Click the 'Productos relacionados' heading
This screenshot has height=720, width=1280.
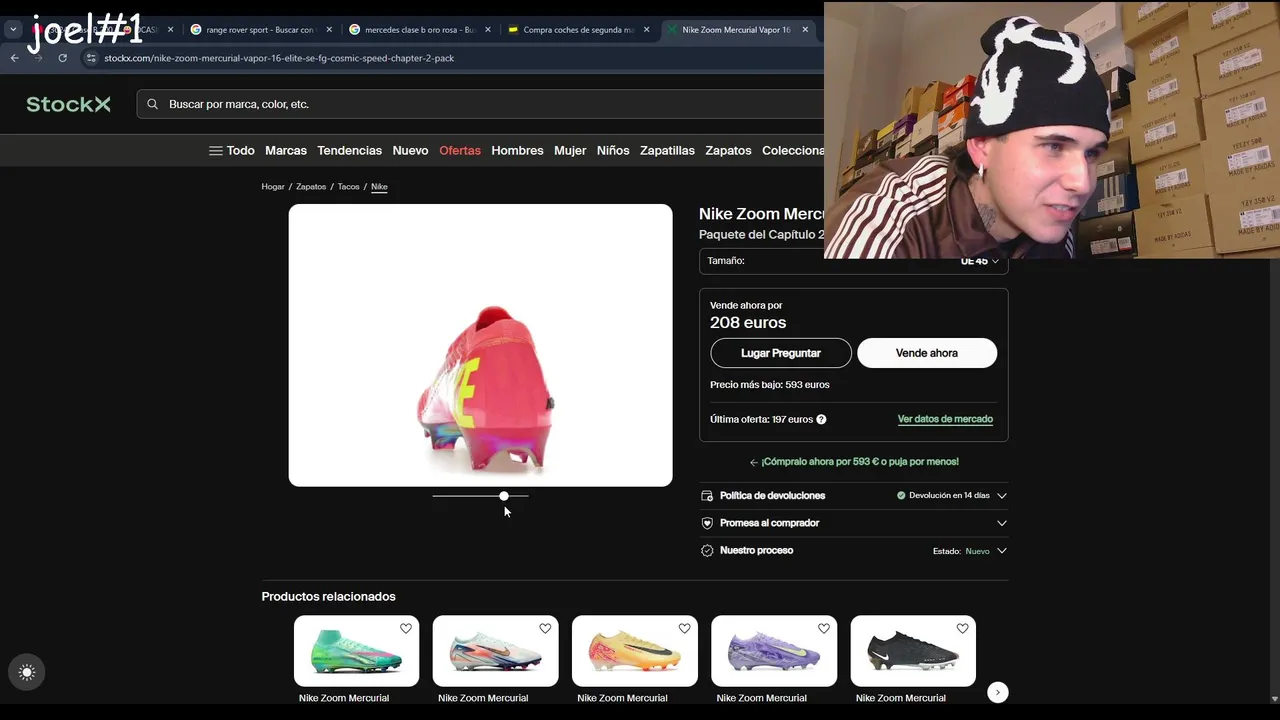pos(328,597)
